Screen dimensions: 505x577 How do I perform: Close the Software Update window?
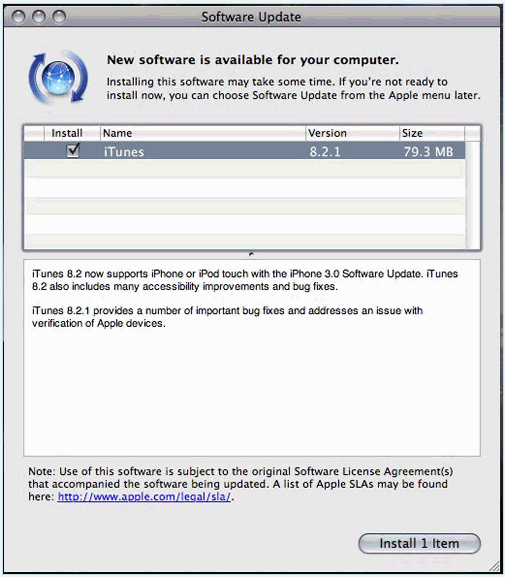[x=18, y=17]
